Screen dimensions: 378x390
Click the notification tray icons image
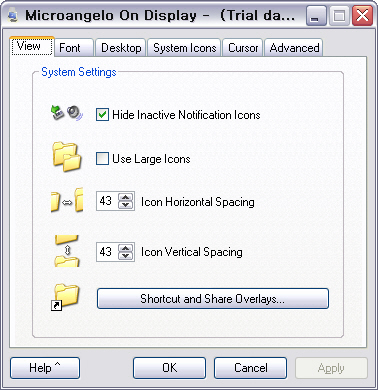coord(66,113)
